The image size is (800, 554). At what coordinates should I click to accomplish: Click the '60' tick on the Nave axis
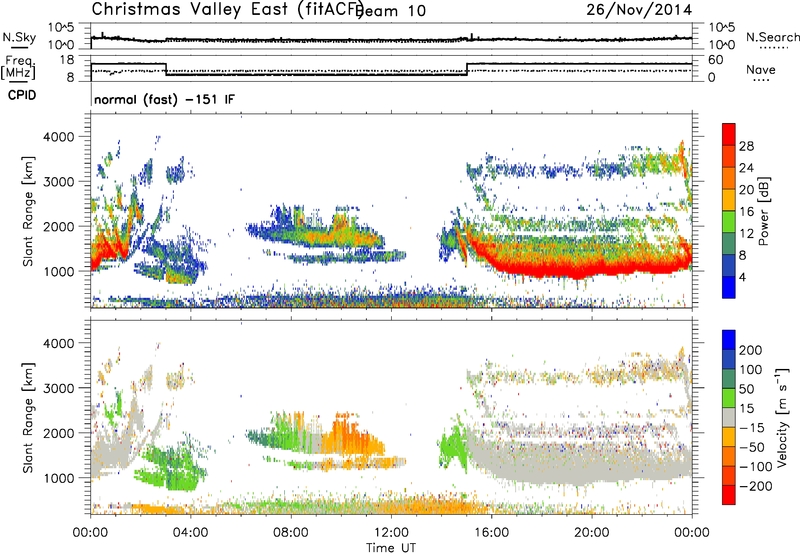pos(716,60)
